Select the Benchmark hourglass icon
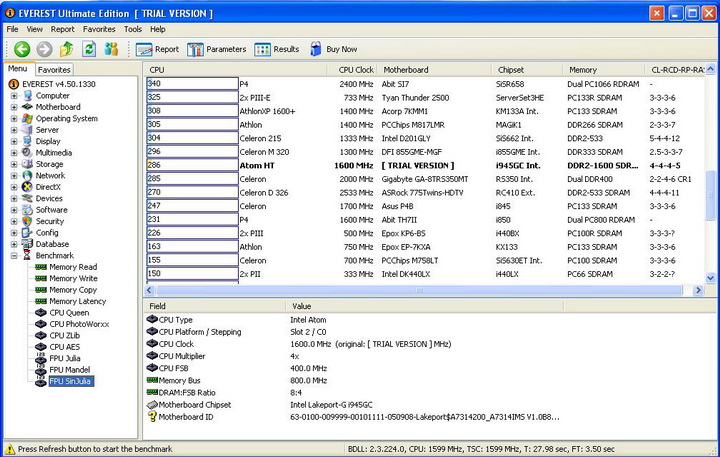 point(27,255)
